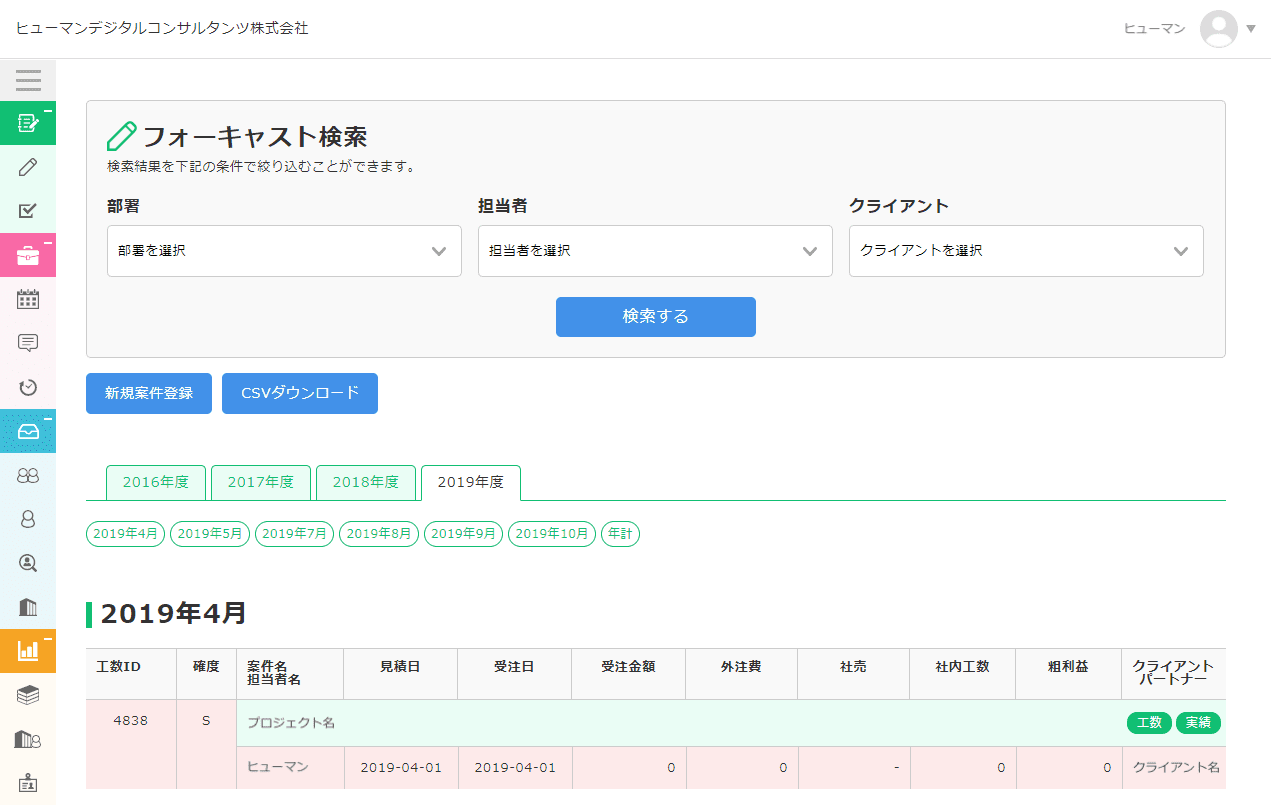Click the 工数 badge on project row

(x=1149, y=722)
